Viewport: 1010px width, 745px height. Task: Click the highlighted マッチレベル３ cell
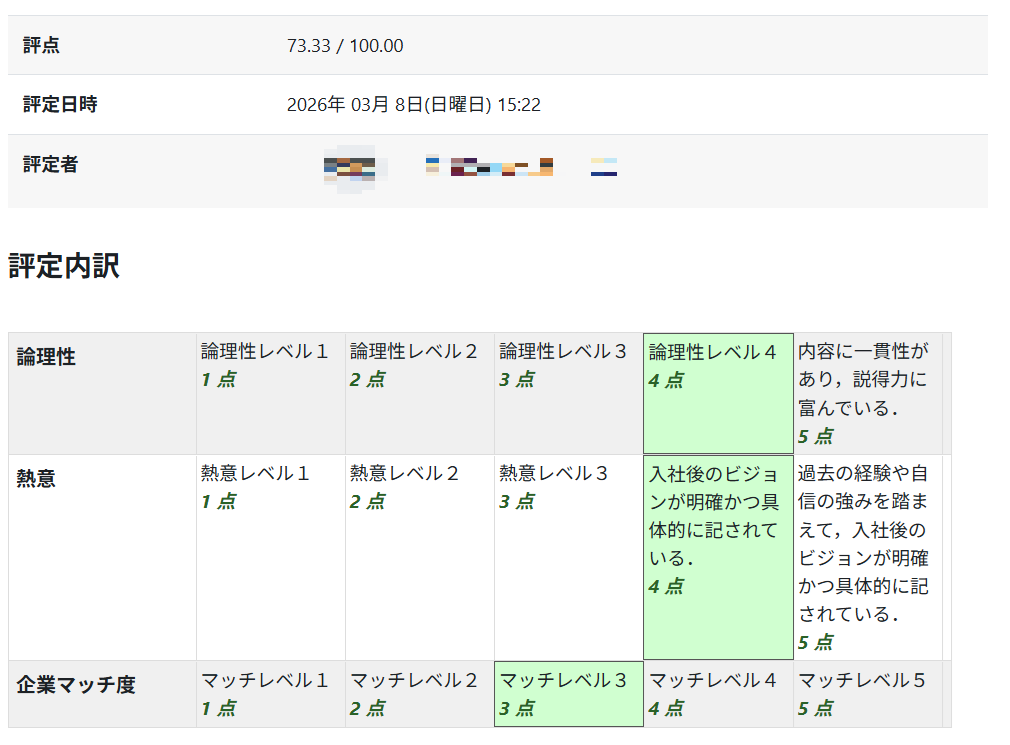click(568, 694)
